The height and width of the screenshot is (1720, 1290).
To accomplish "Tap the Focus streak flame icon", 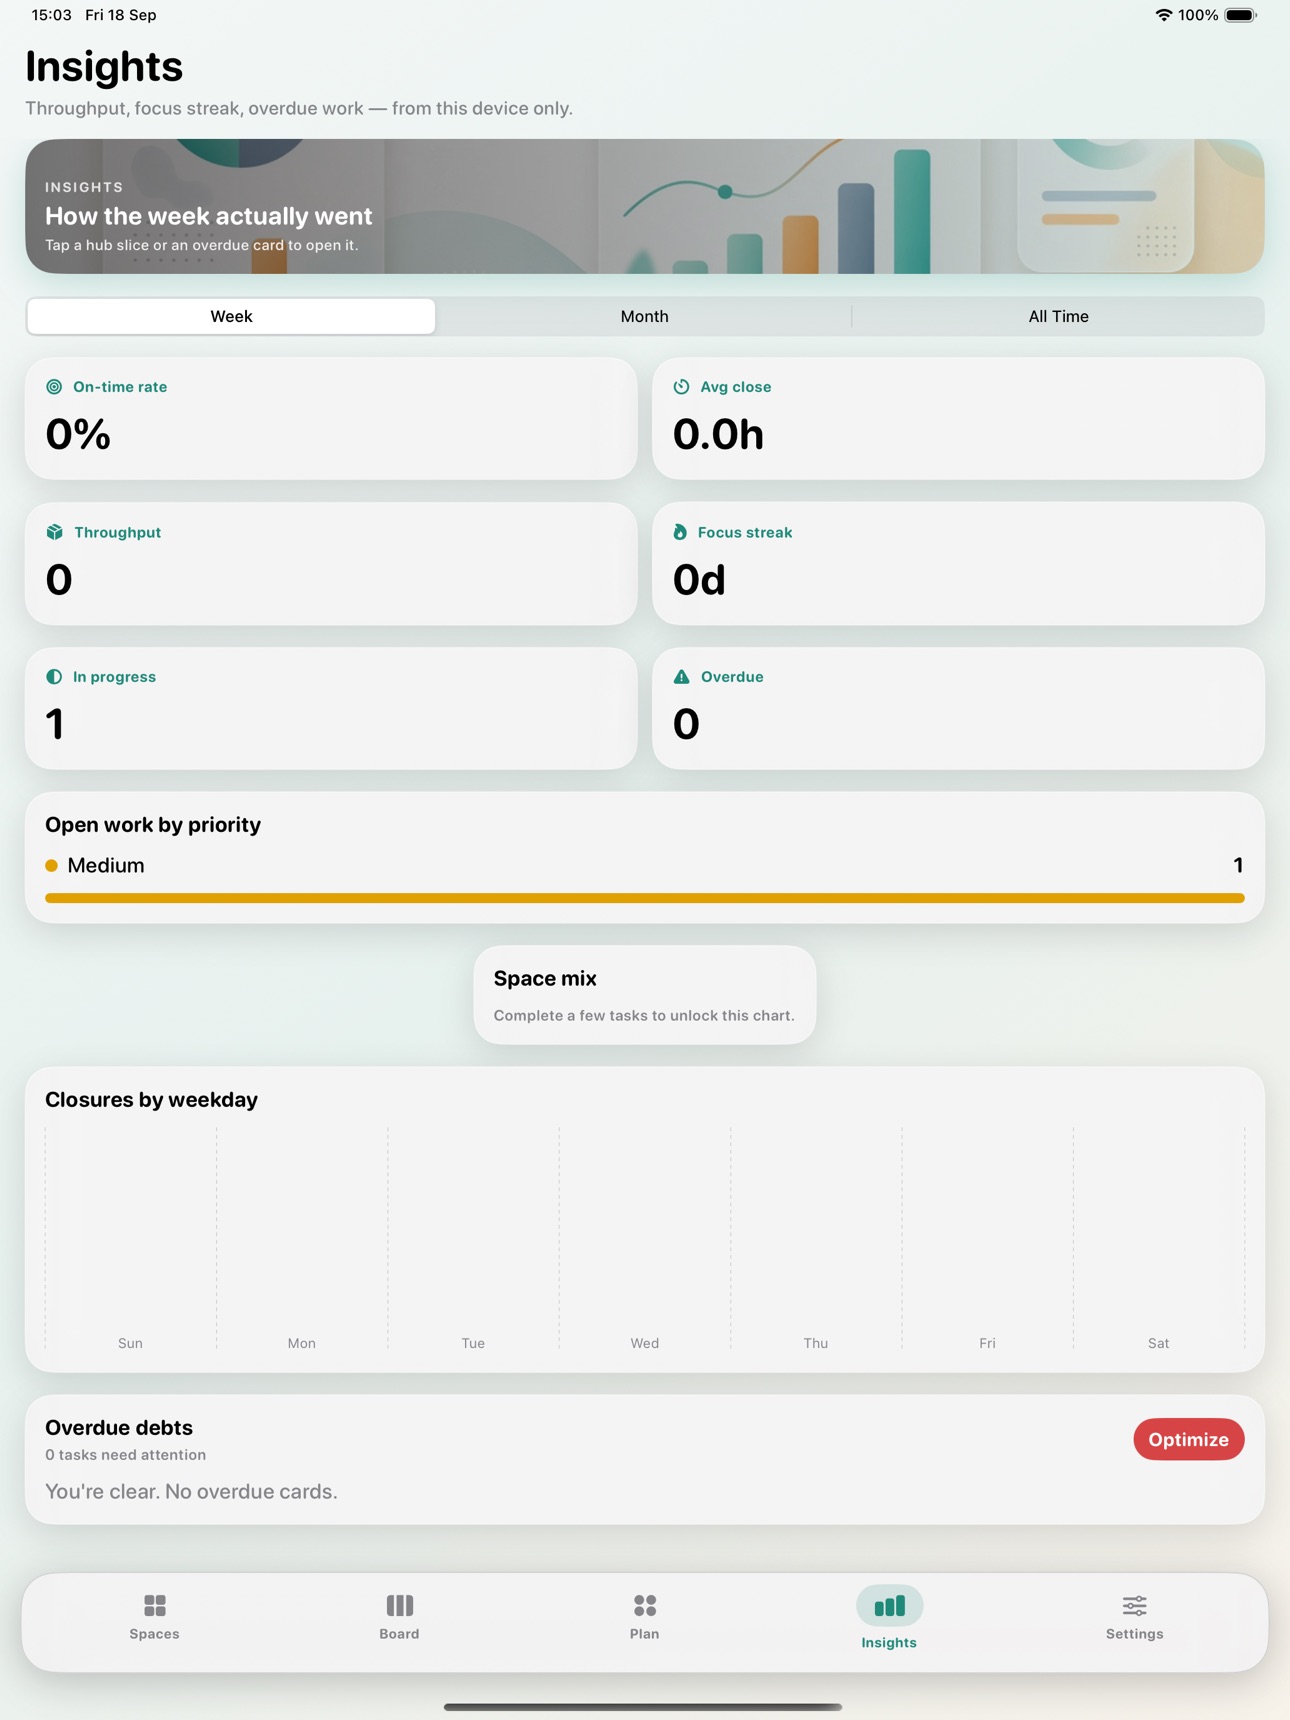I will tap(680, 532).
